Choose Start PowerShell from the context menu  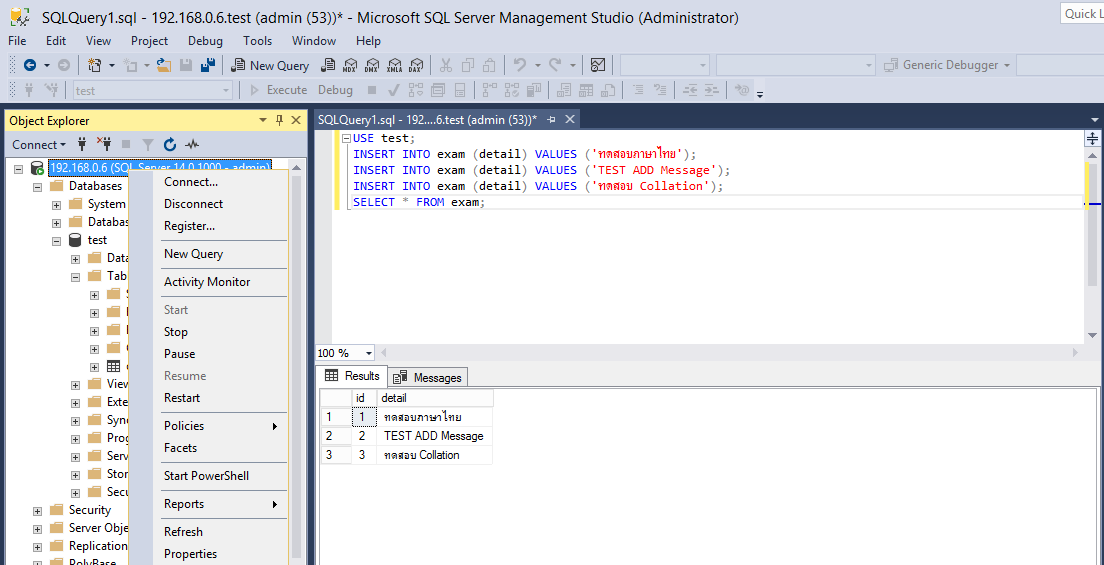tap(206, 476)
